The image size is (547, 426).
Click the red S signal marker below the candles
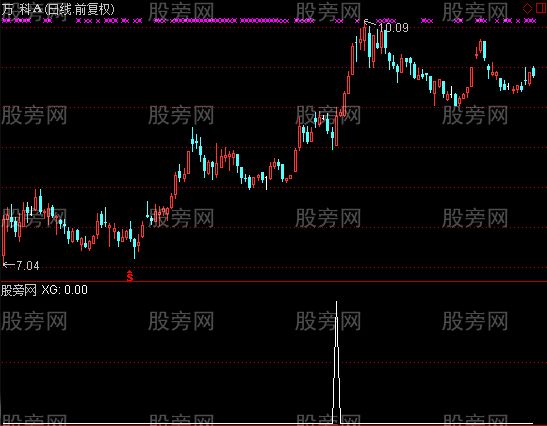(x=130, y=276)
